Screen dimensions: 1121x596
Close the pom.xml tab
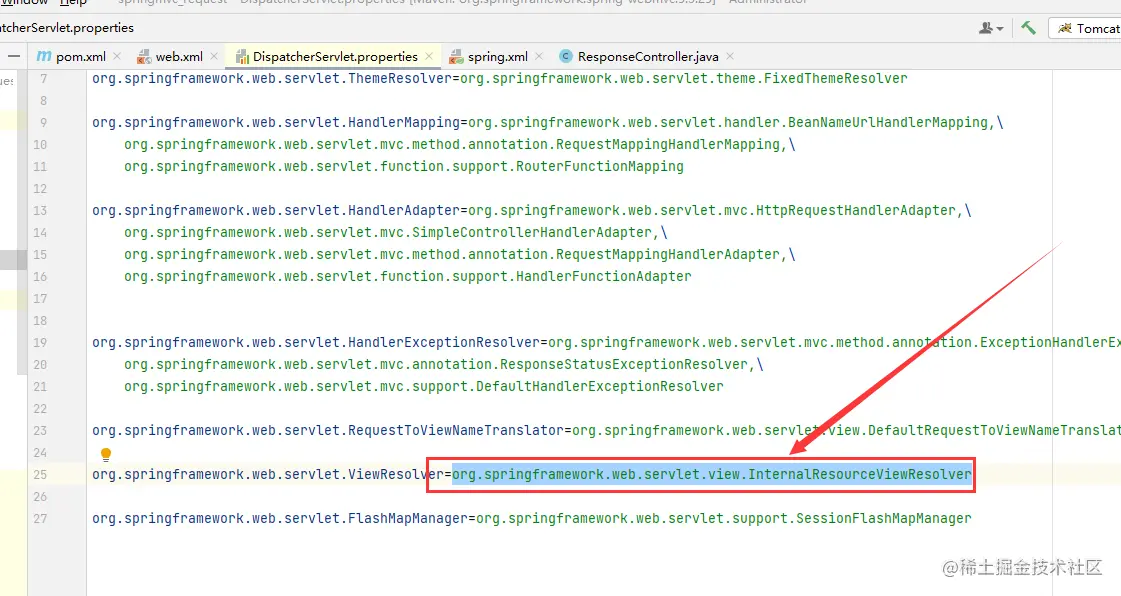click(x=117, y=56)
